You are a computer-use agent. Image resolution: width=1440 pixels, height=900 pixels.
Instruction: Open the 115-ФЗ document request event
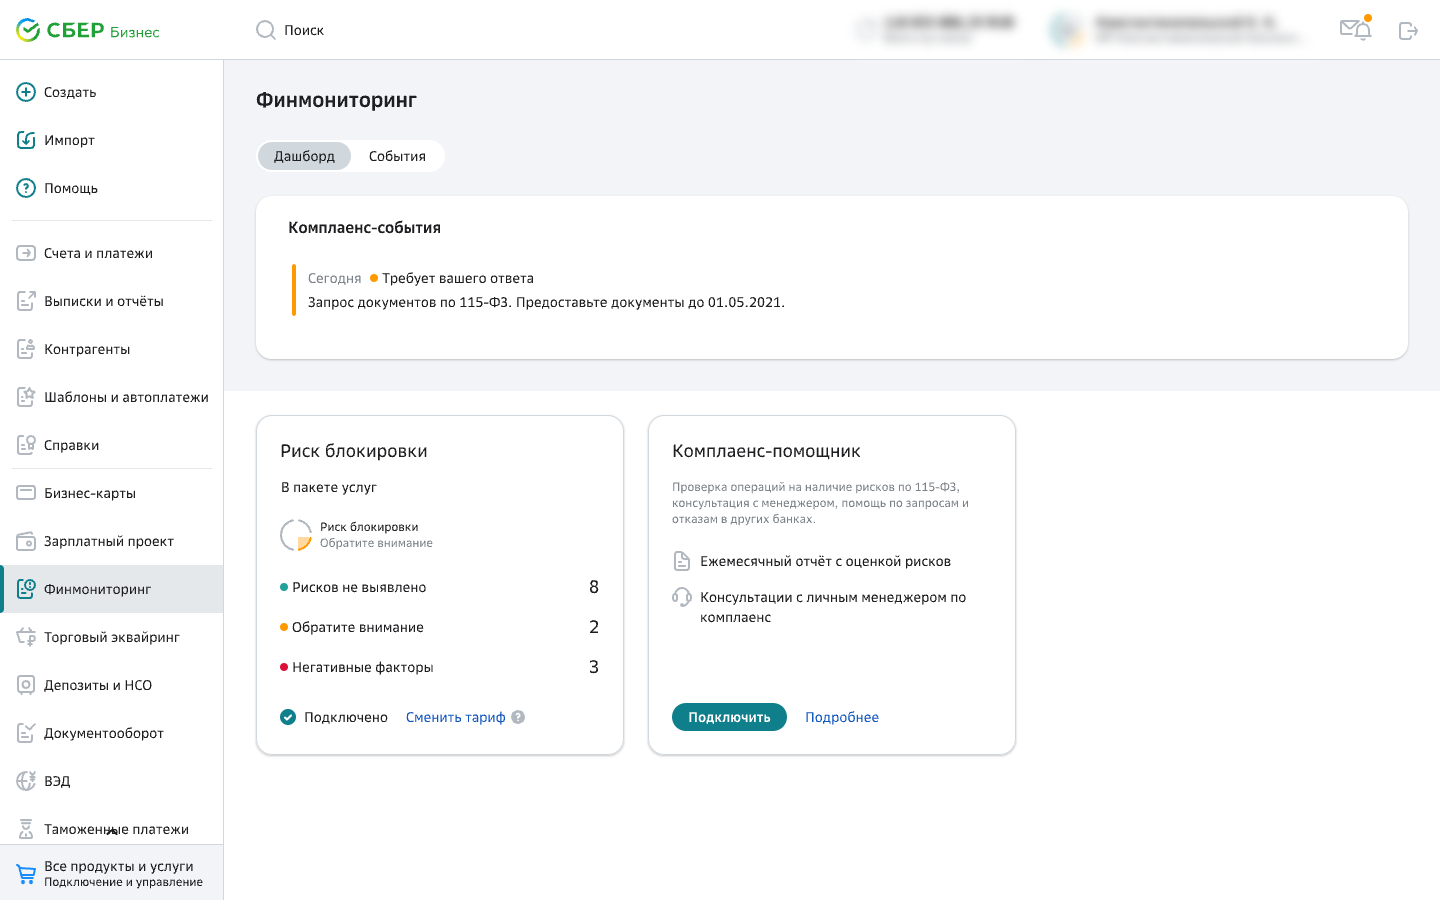click(545, 302)
